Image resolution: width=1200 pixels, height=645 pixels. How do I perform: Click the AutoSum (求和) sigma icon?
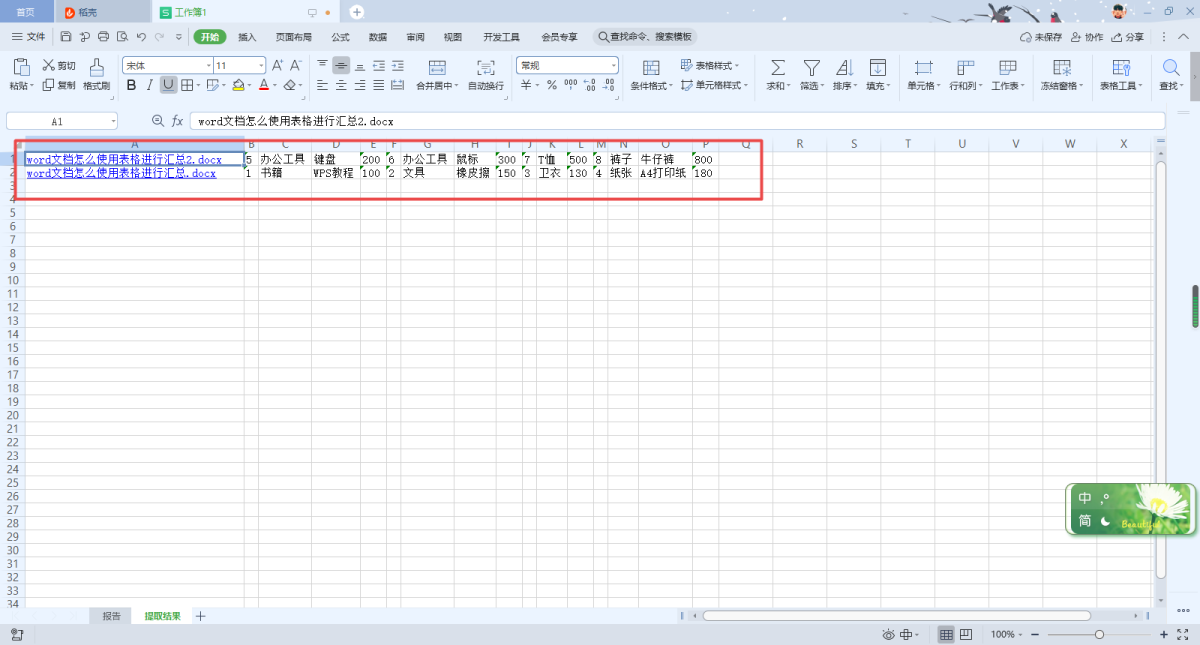click(777, 68)
